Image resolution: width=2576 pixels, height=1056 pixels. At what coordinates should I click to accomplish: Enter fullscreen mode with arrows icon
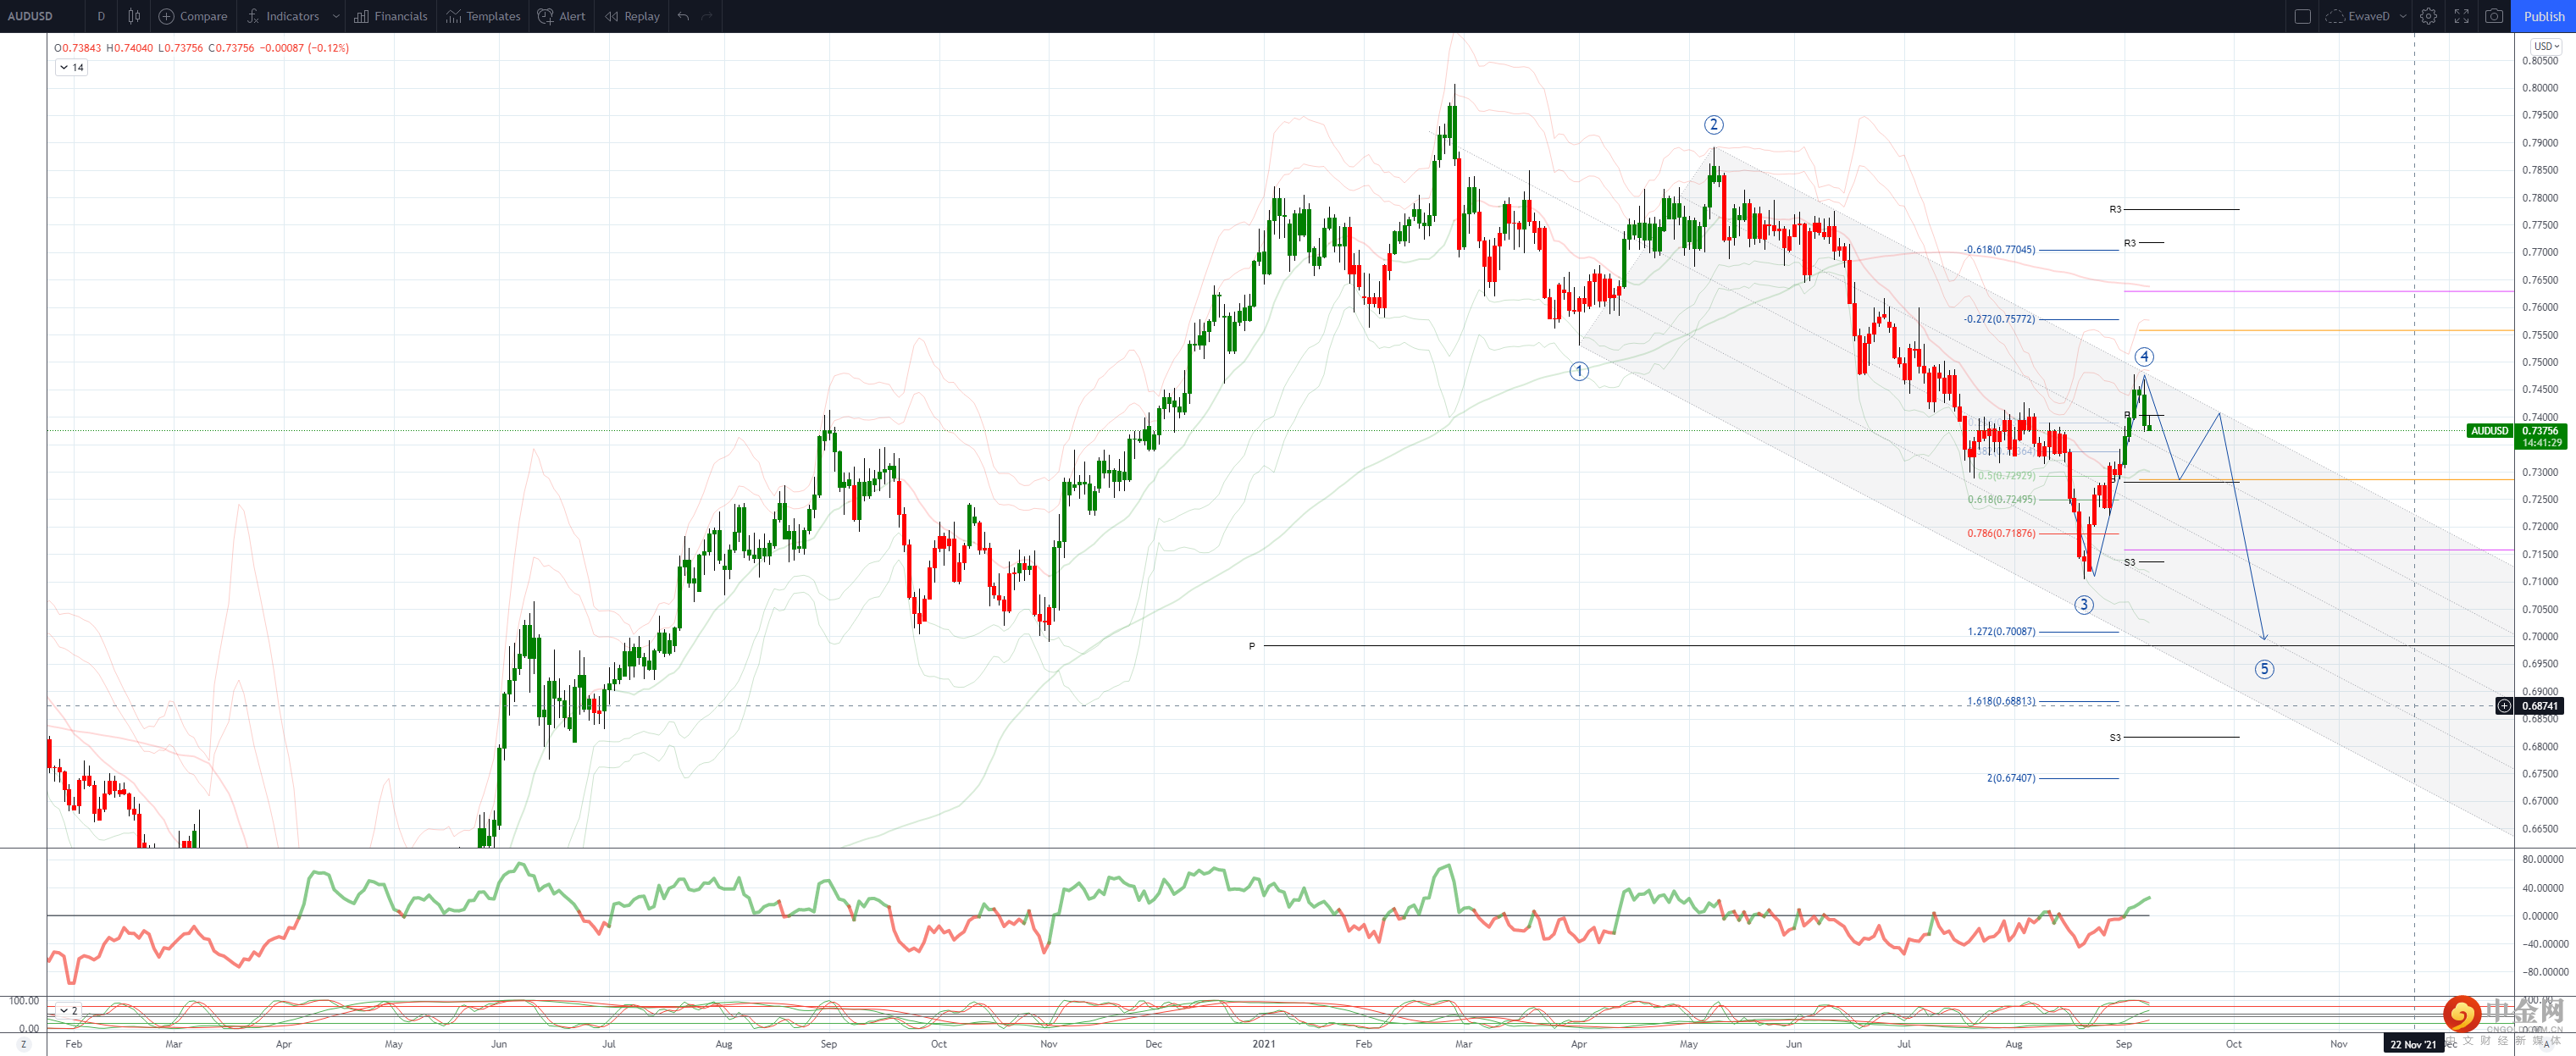(2462, 16)
